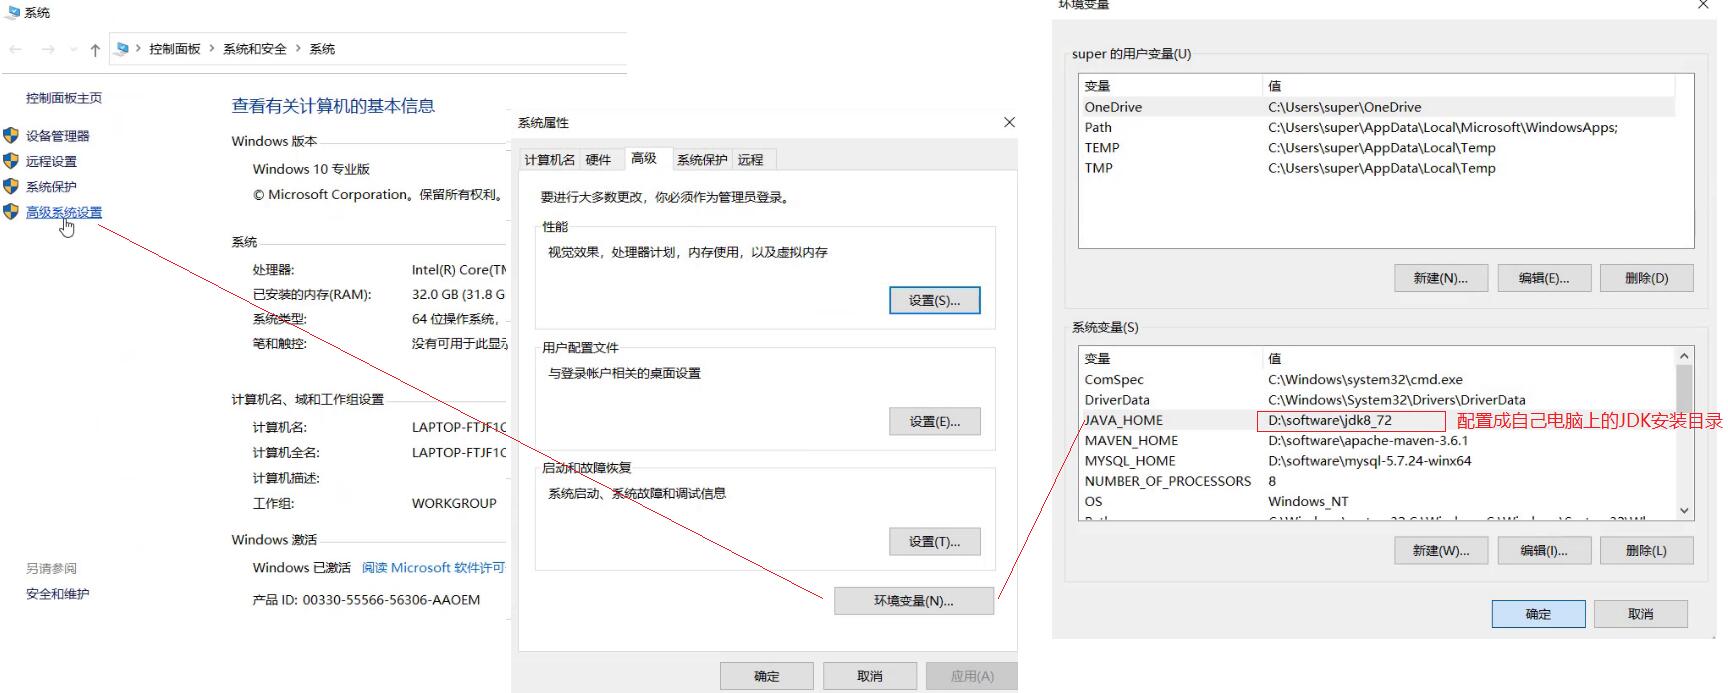Click 取消 in System Properties dialog
The image size is (1728, 693).
(870, 676)
